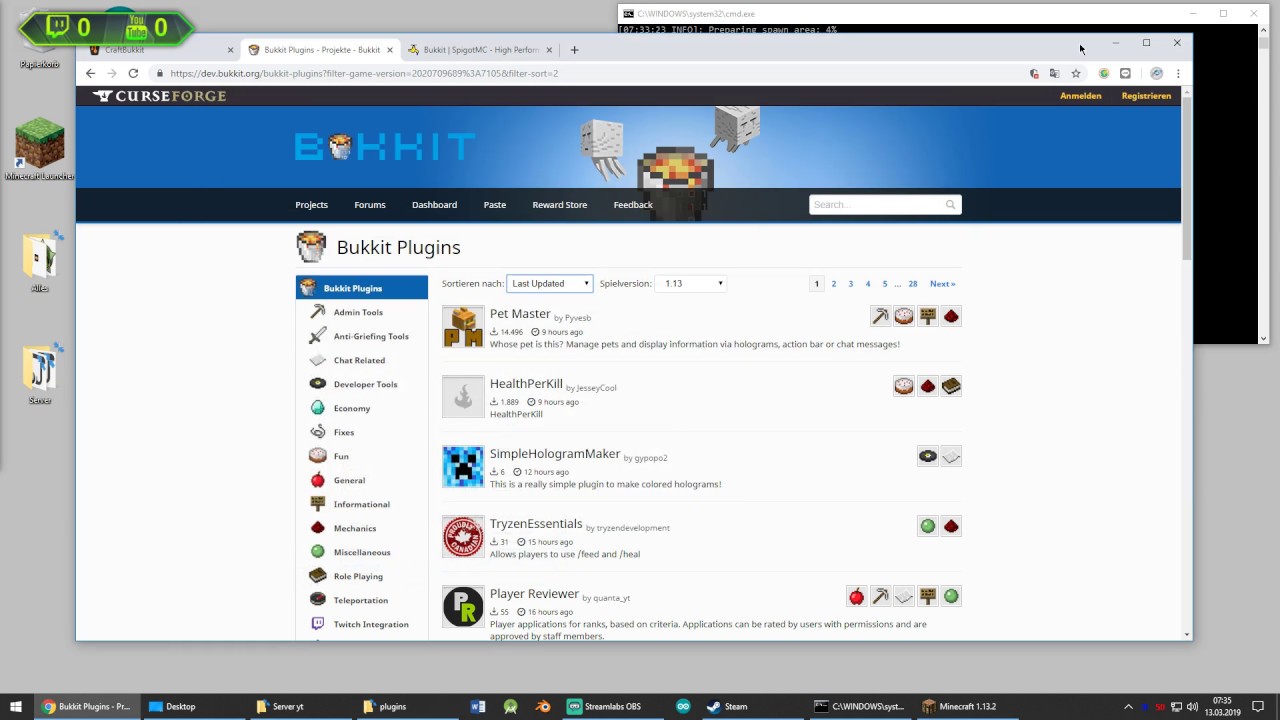
Task: Go back with browser back arrow
Action: (x=90, y=73)
